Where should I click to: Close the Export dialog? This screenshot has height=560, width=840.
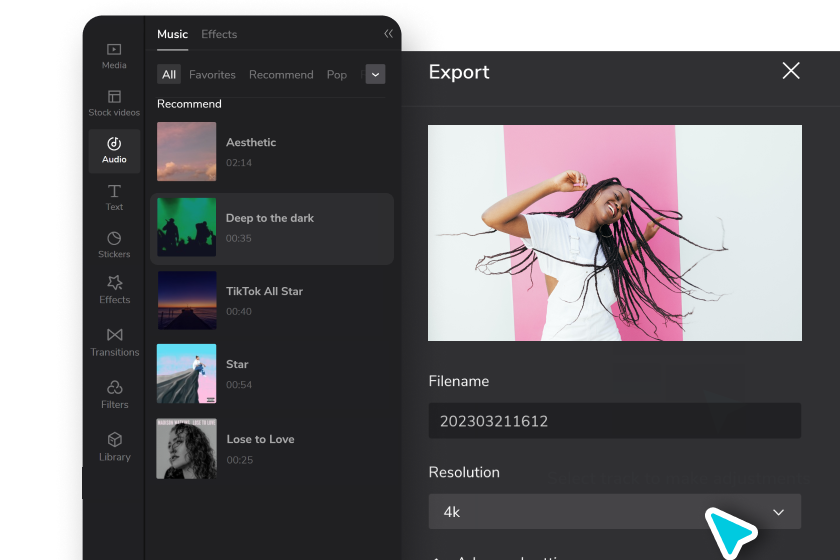click(x=791, y=71)
